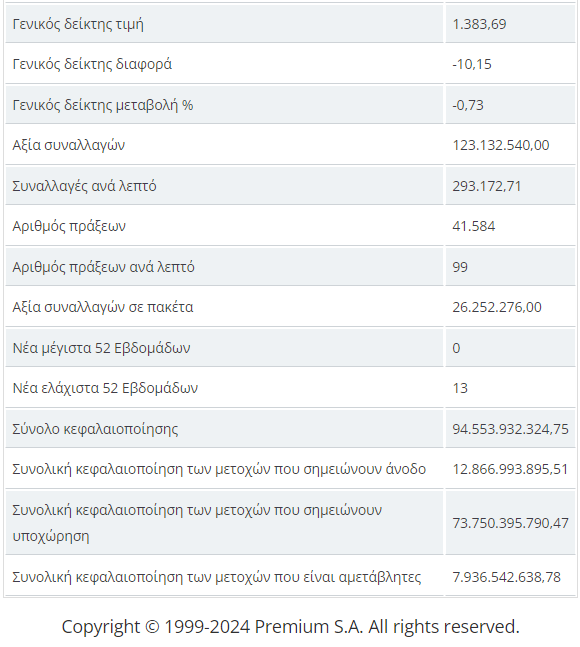Select the -10,15 difference value

[472, 64]
